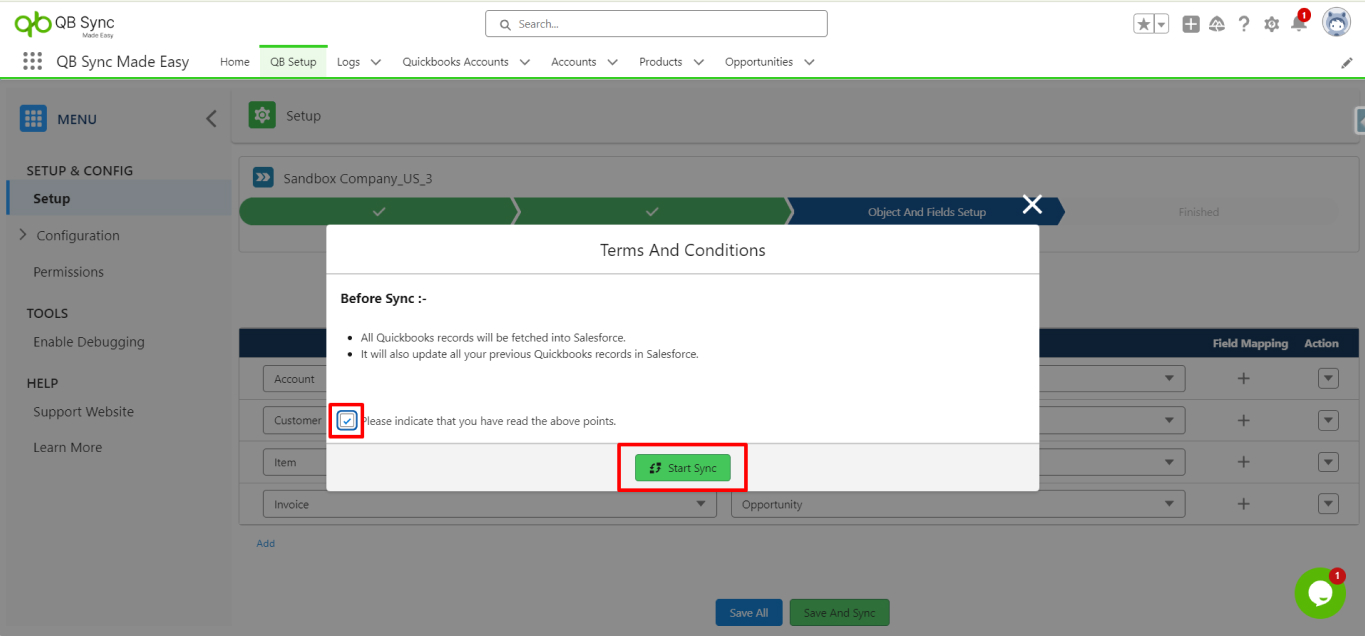Viewport: 1365px width, 637px height.
Task: Open Enable Debugging in the sidebar
Action: (x=89, y=342)
